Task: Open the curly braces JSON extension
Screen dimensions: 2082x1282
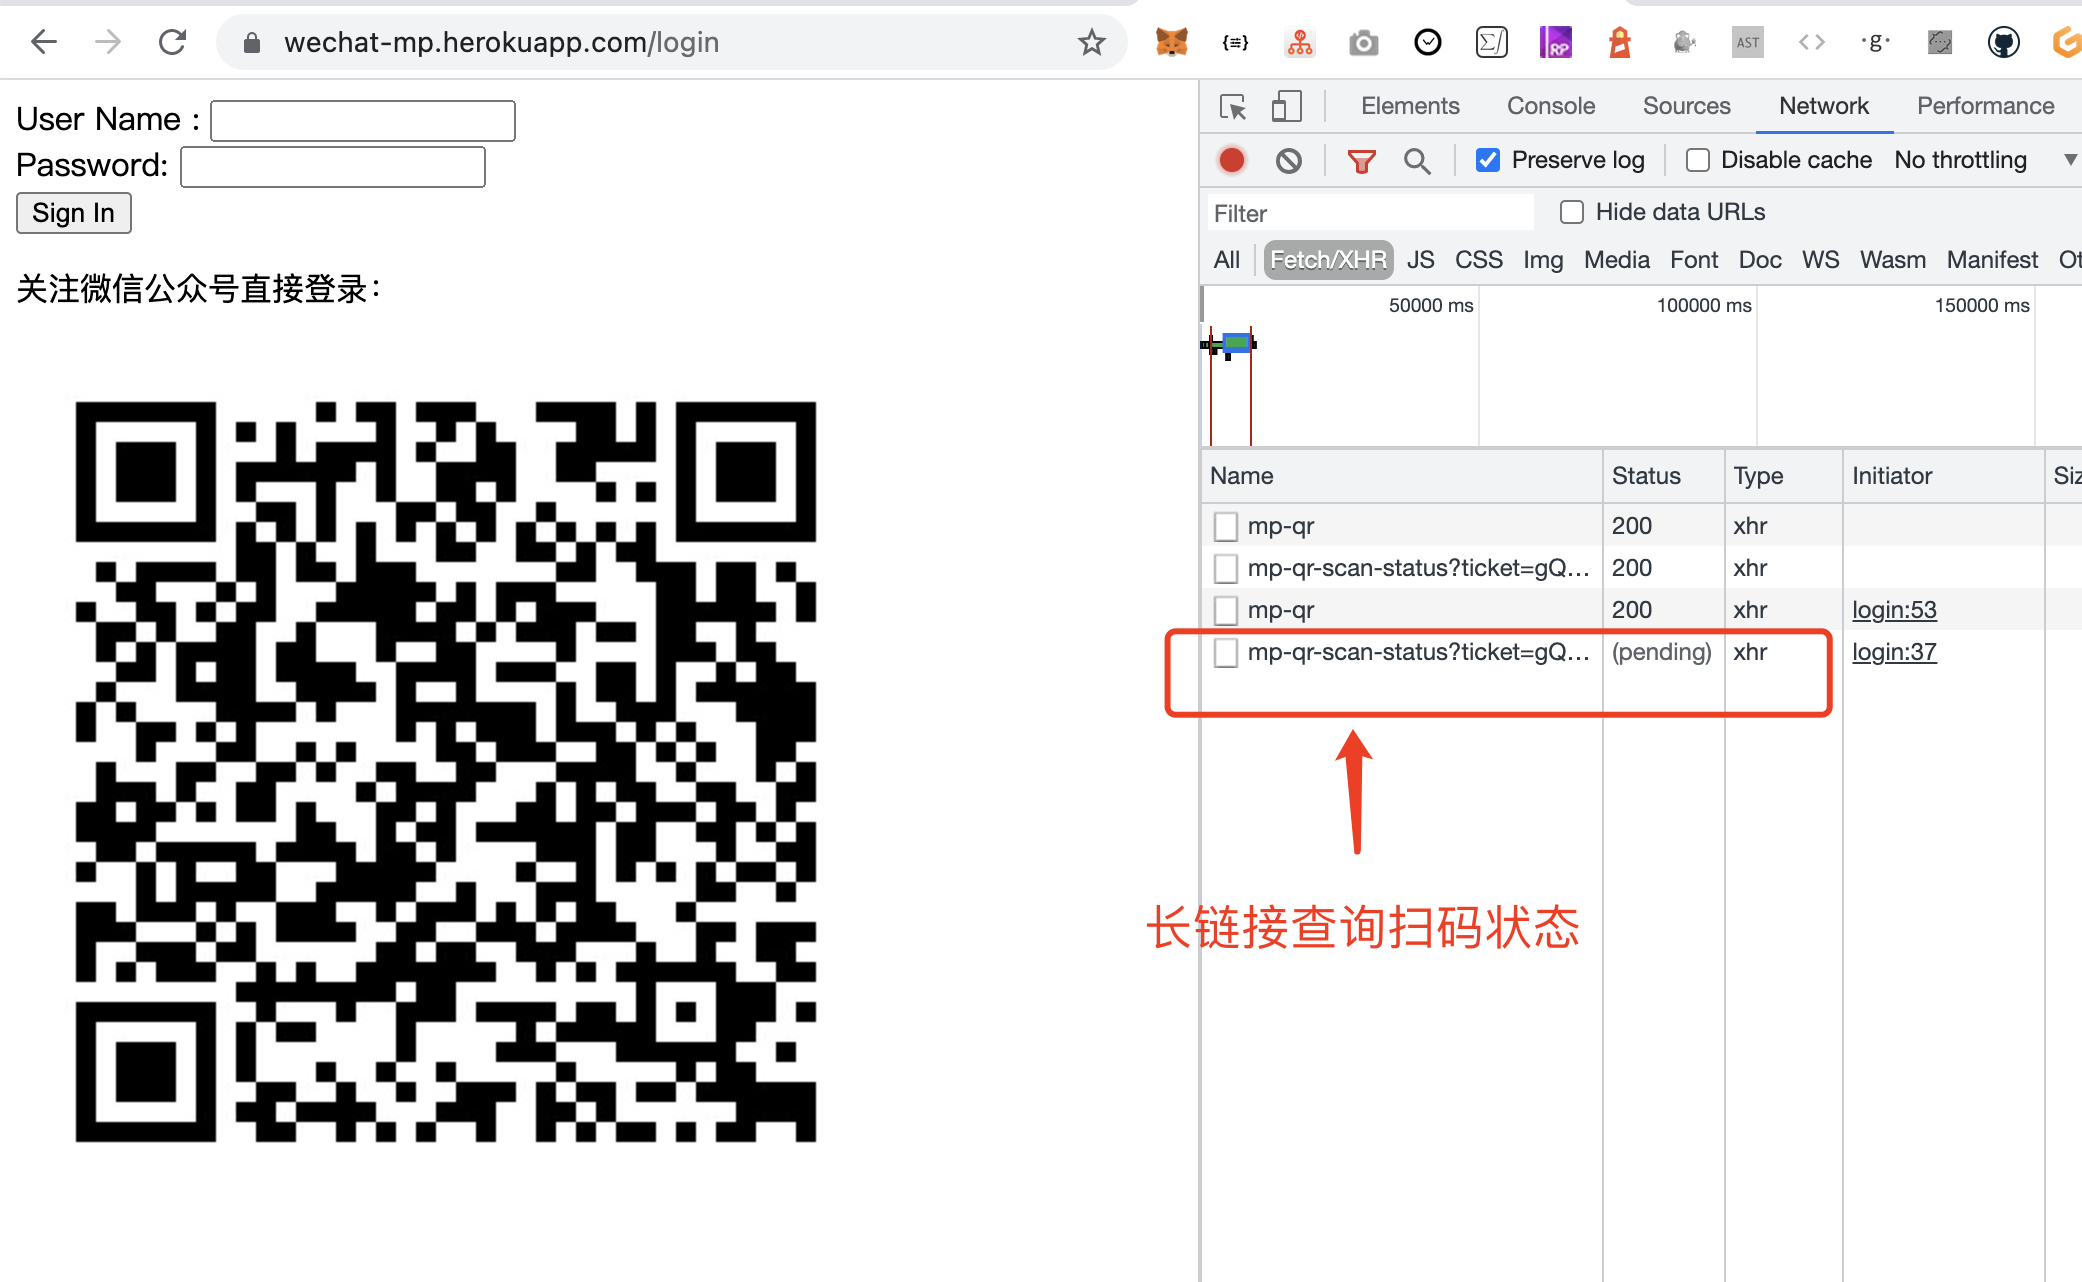Action: 1235,42
